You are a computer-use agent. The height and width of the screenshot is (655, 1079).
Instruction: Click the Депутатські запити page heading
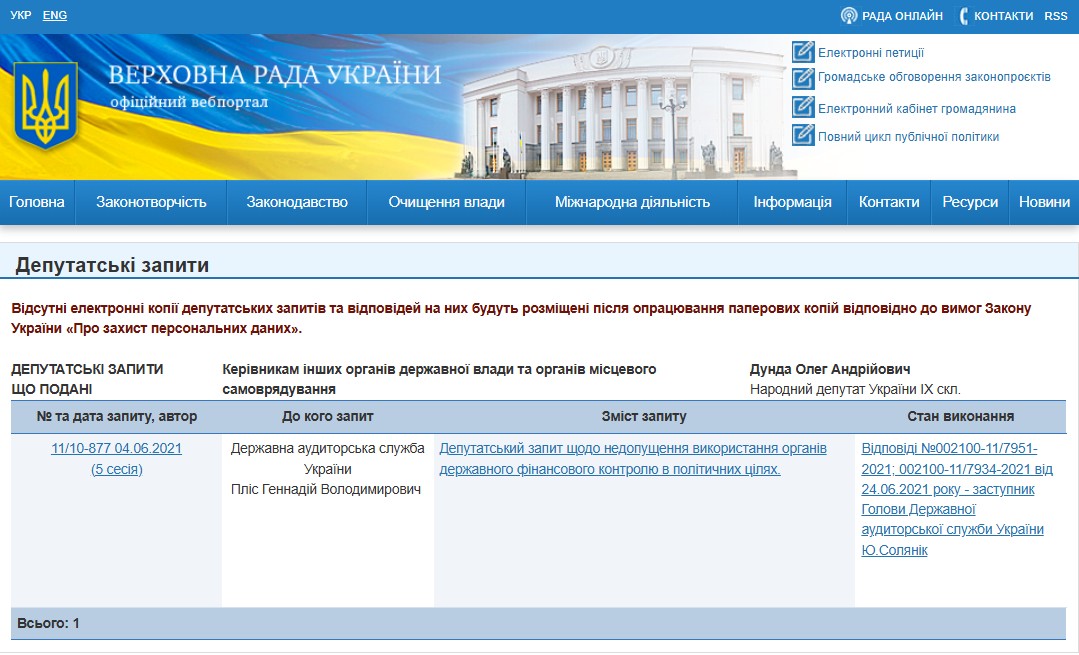112,265
